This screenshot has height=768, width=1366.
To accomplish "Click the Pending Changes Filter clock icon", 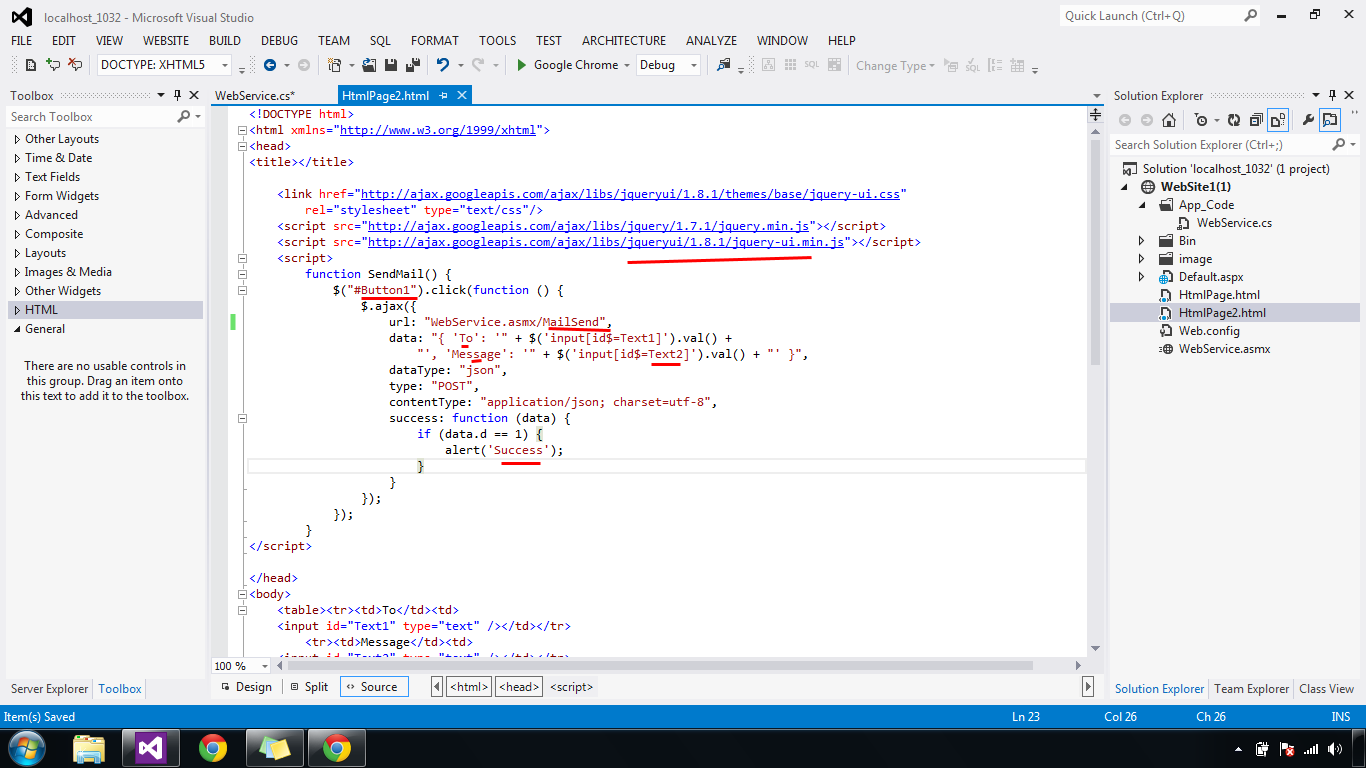I will tap(1201, 120).
